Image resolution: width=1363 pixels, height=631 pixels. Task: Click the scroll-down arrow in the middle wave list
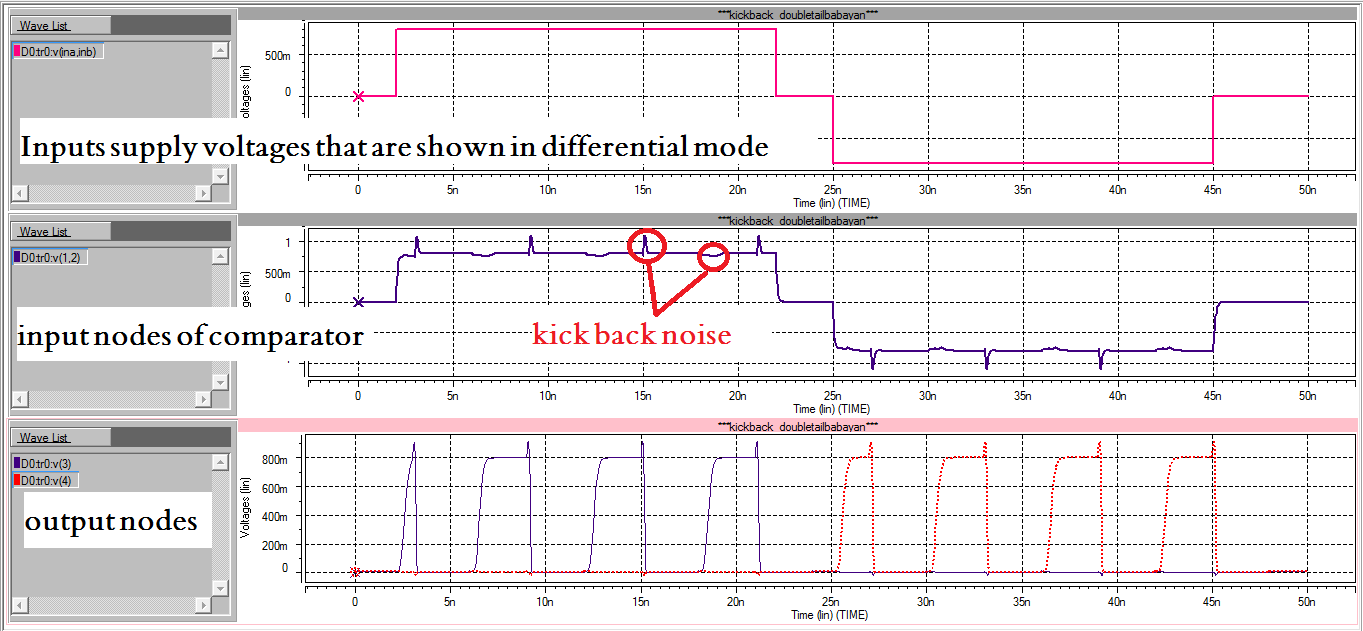pos(221,380)
